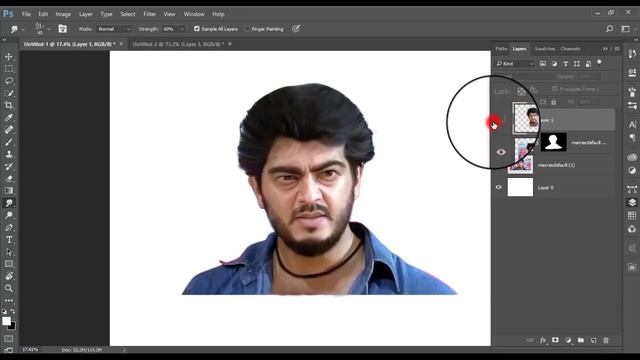Select the Smudge tool in toolbar

(9, 203)
